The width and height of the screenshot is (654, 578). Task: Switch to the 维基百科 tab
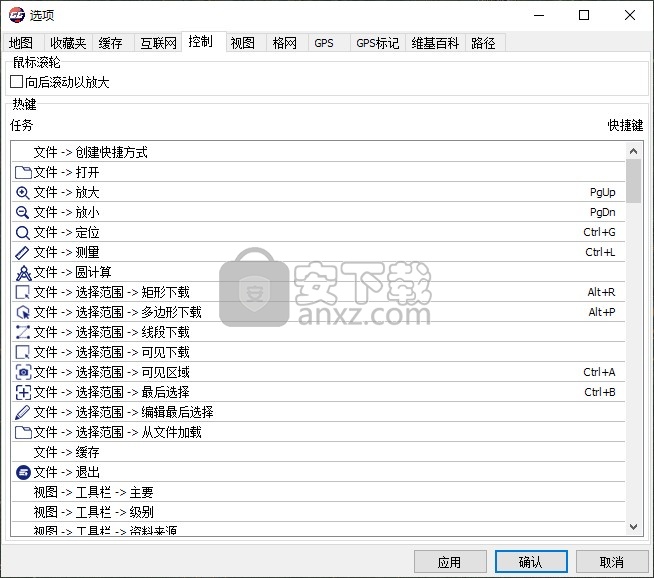[435, 43]
